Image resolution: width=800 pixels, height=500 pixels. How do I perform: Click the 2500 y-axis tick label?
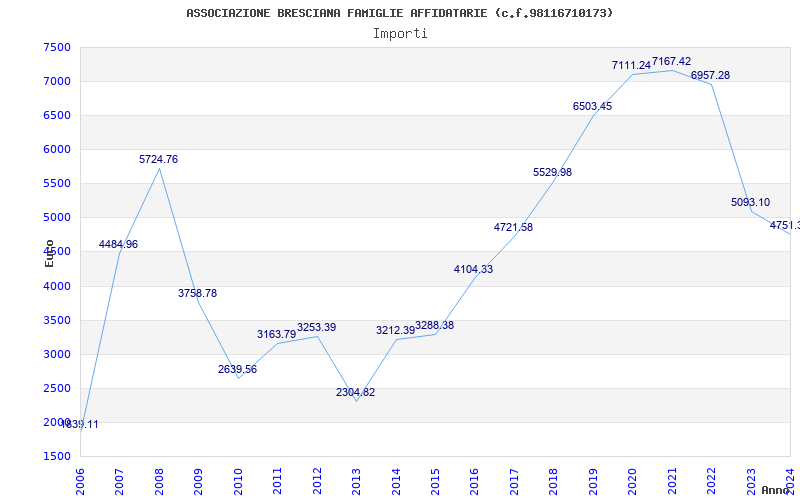(x=57, y=388)
